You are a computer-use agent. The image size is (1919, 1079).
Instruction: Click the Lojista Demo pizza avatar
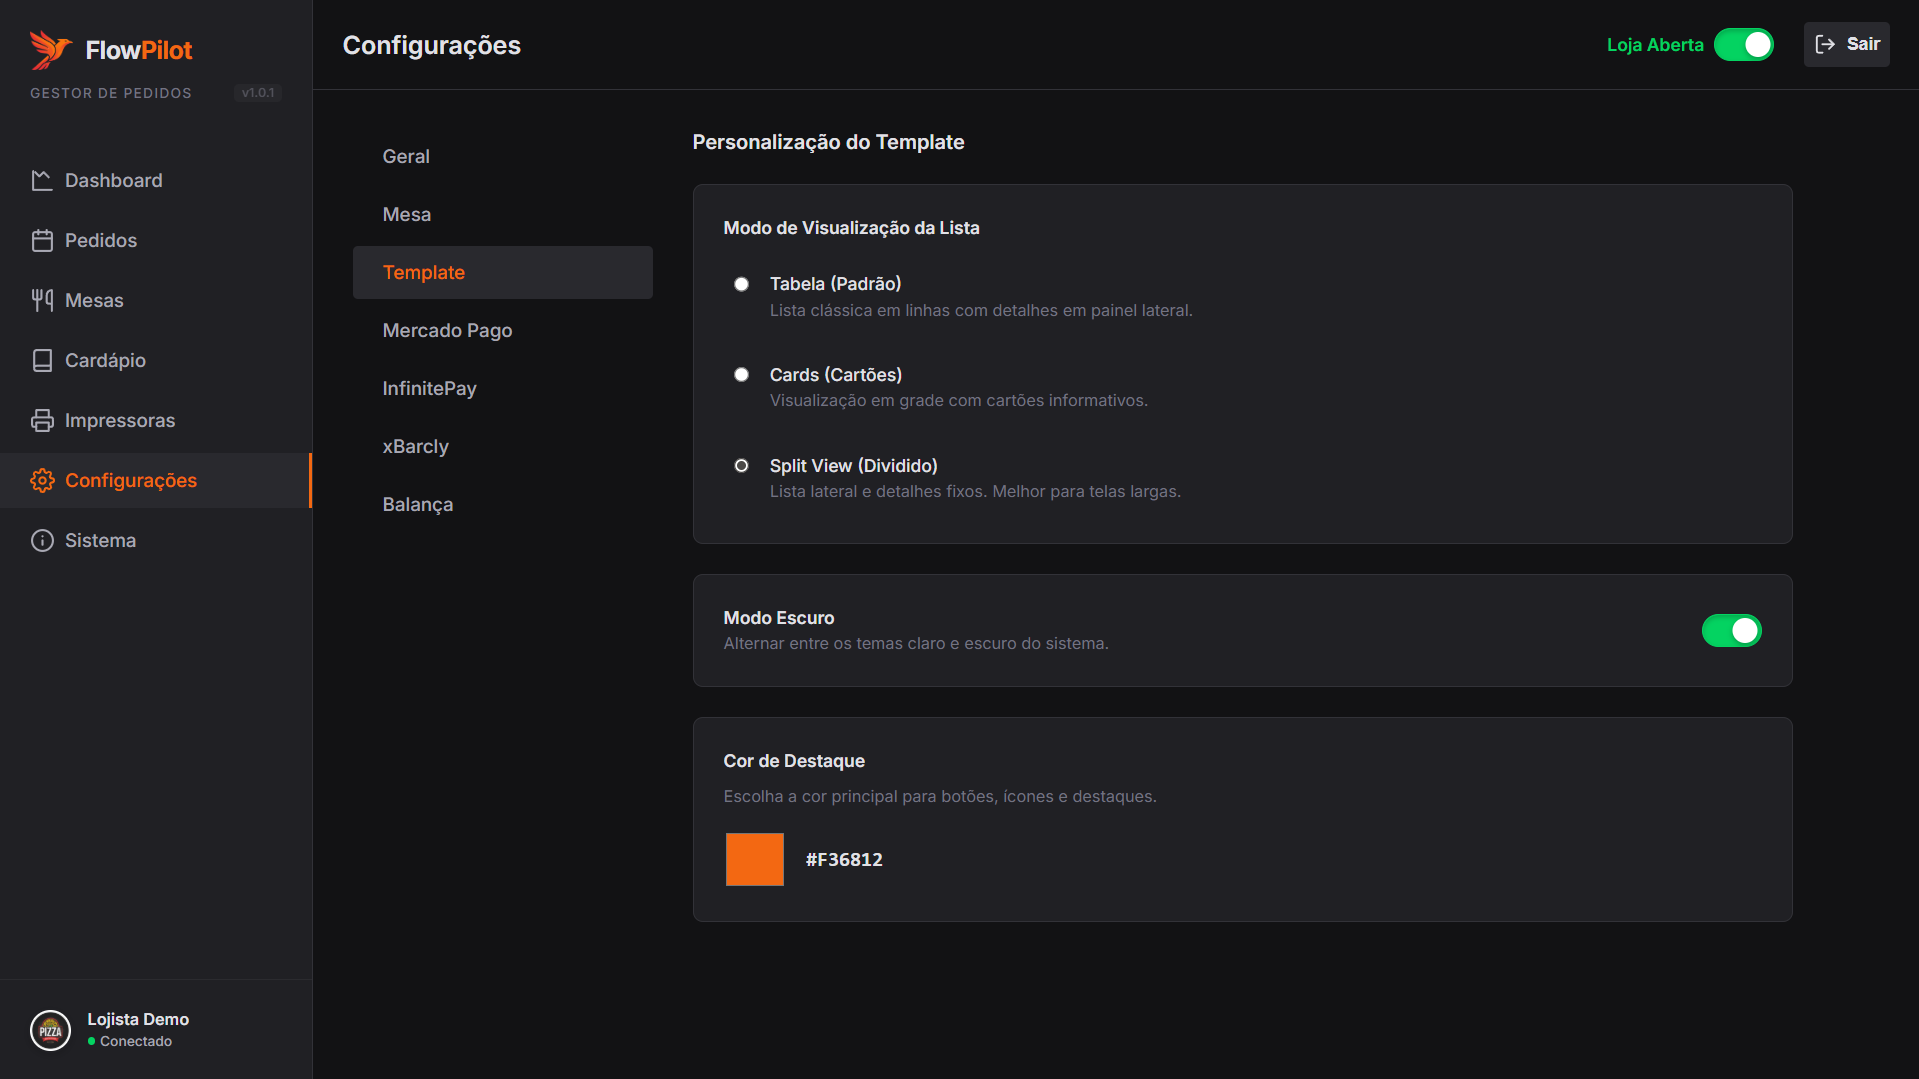click(x=50, y=1030)
